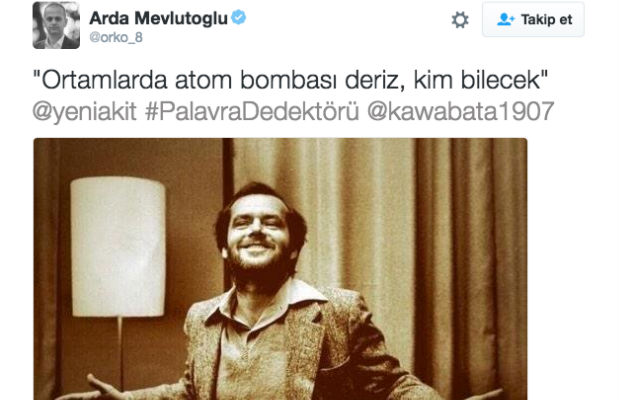
Task: Click the lamp's thin stand pole
Action: click(x=120, y=352)
